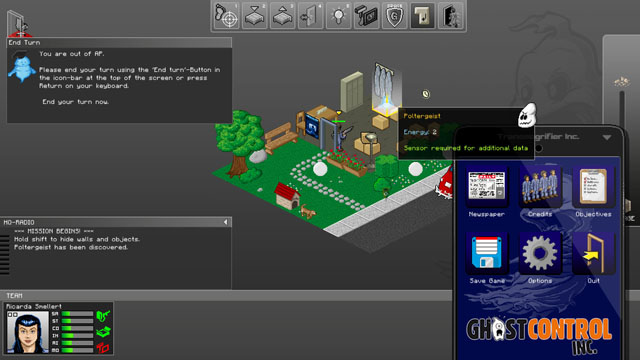Click the MO stat bar
Viewport: 640px width, 360px height.
77,350
